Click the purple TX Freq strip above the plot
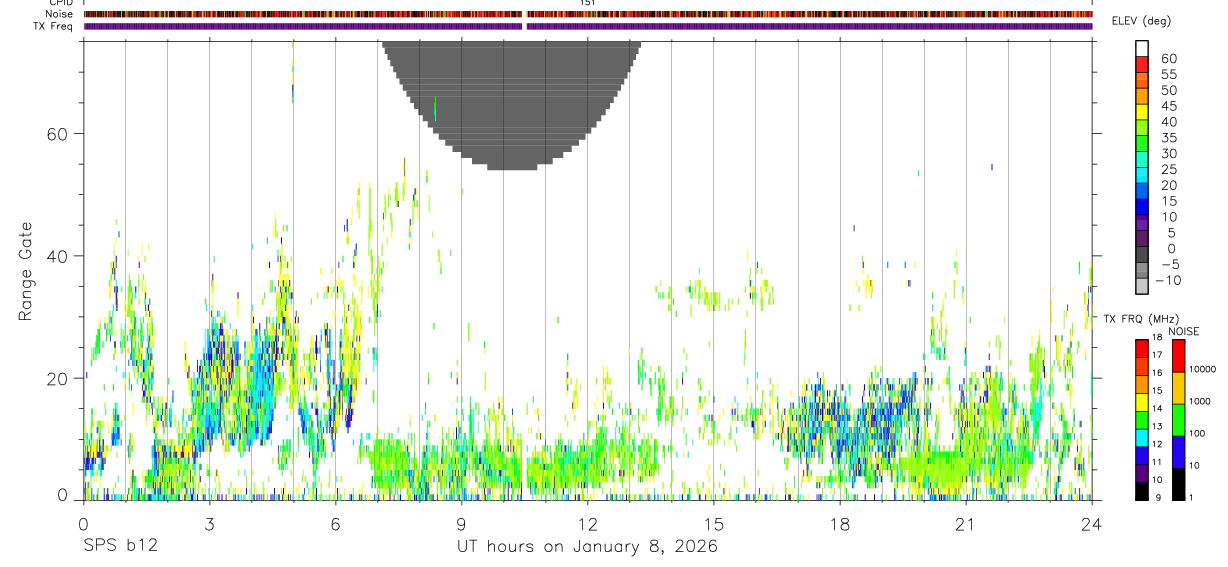The image size is (1228, 567). click(588, 26)
